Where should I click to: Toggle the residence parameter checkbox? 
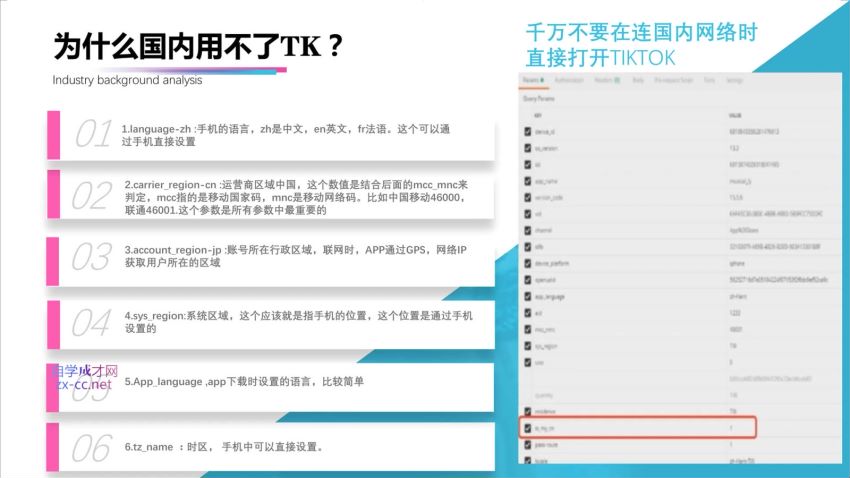point(527,411)
